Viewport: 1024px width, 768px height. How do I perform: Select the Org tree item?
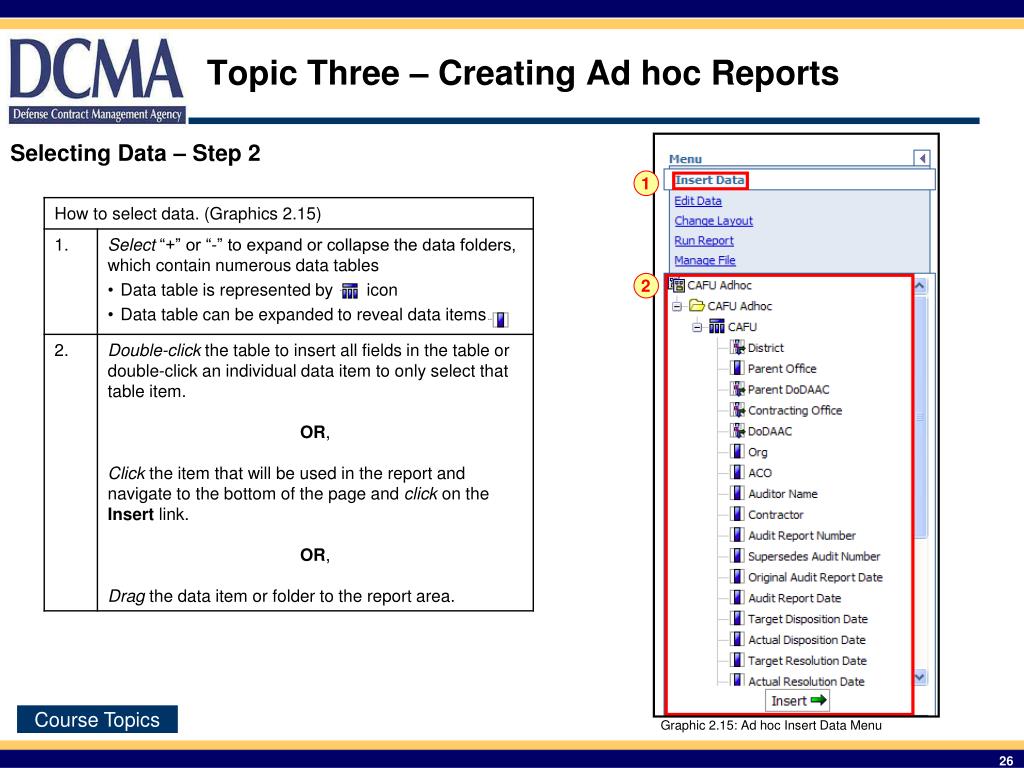click(x=758, y=453)
